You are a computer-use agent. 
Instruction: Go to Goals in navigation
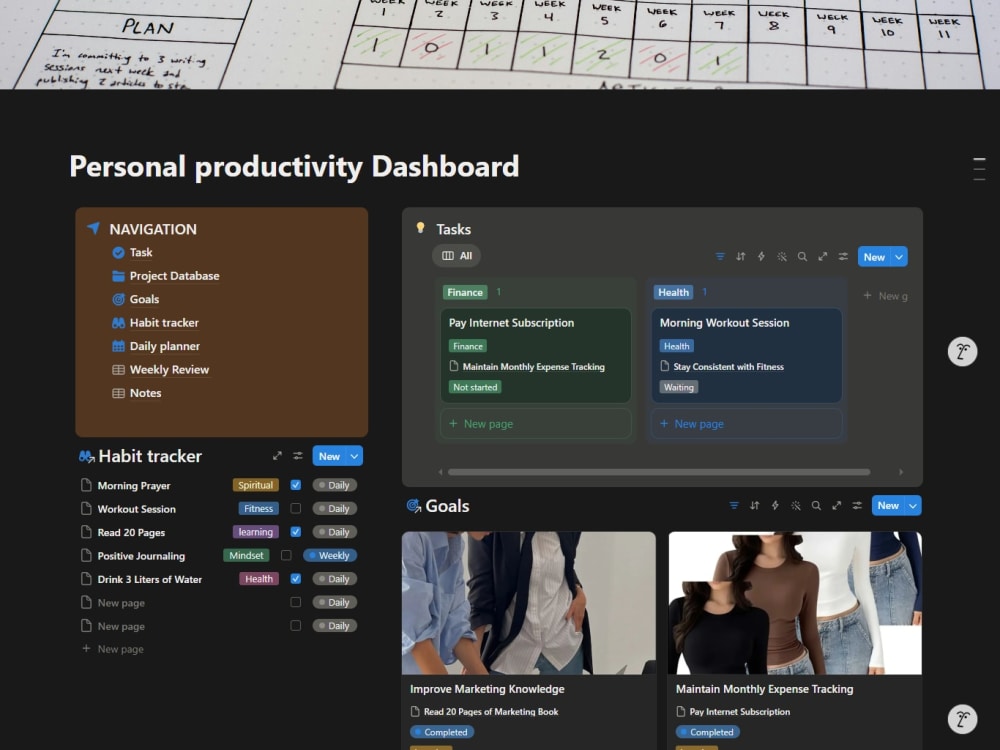click(x=144, y=299)
